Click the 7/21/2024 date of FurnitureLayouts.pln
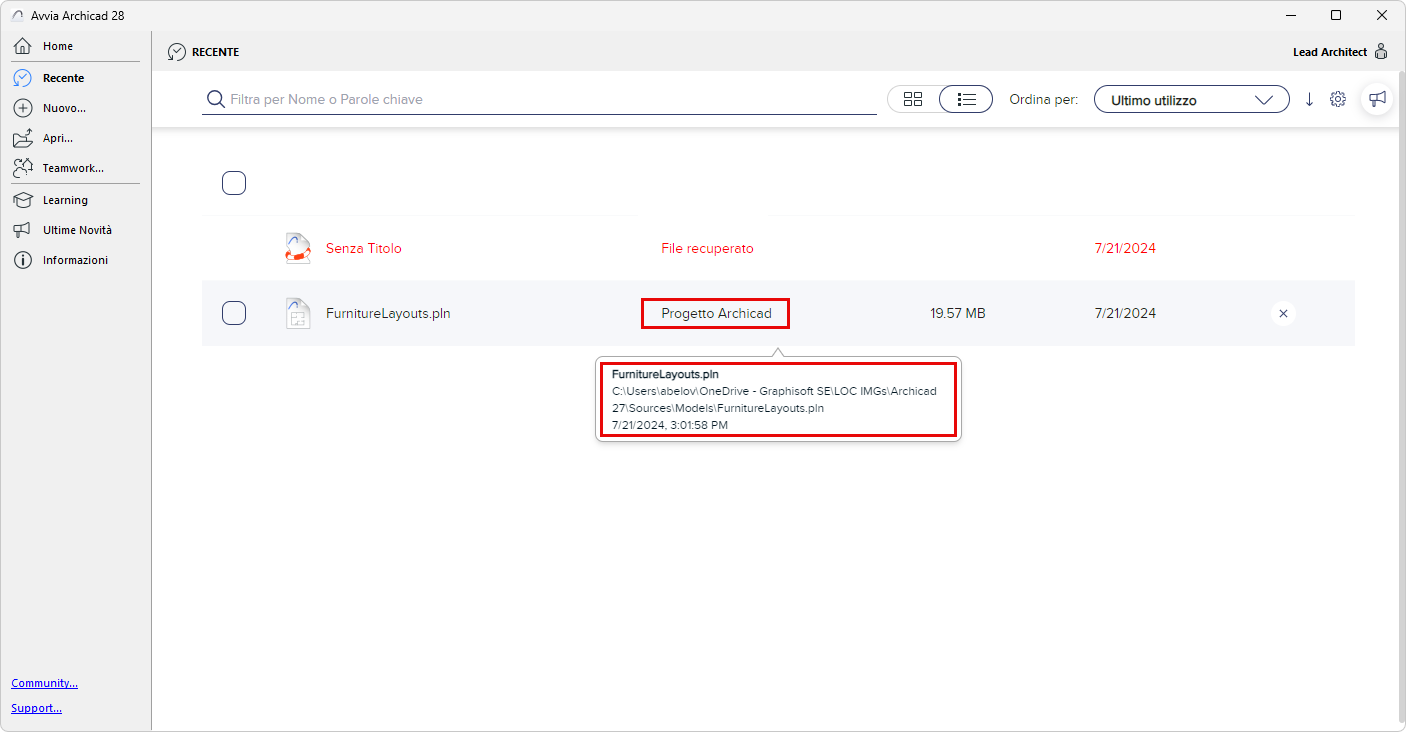1406x732 pixels. [x=1125, y=313]
